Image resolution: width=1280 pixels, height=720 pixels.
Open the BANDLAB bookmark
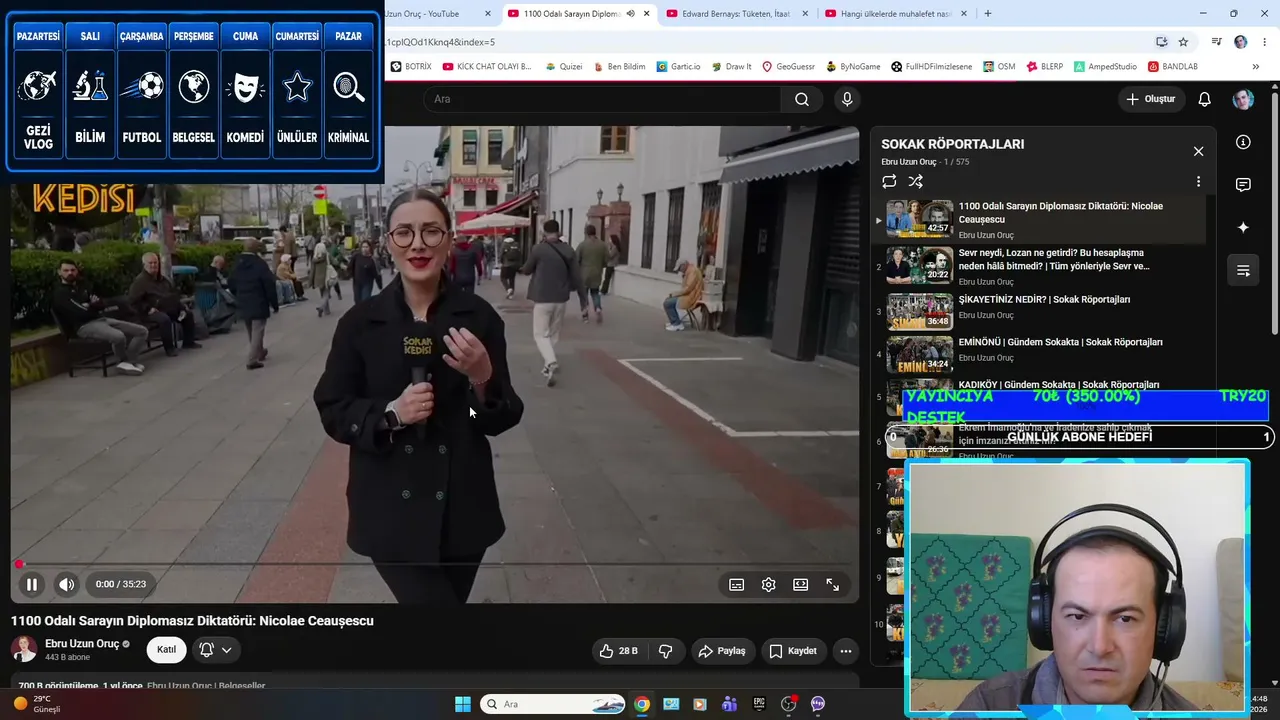coord(1172,67)
